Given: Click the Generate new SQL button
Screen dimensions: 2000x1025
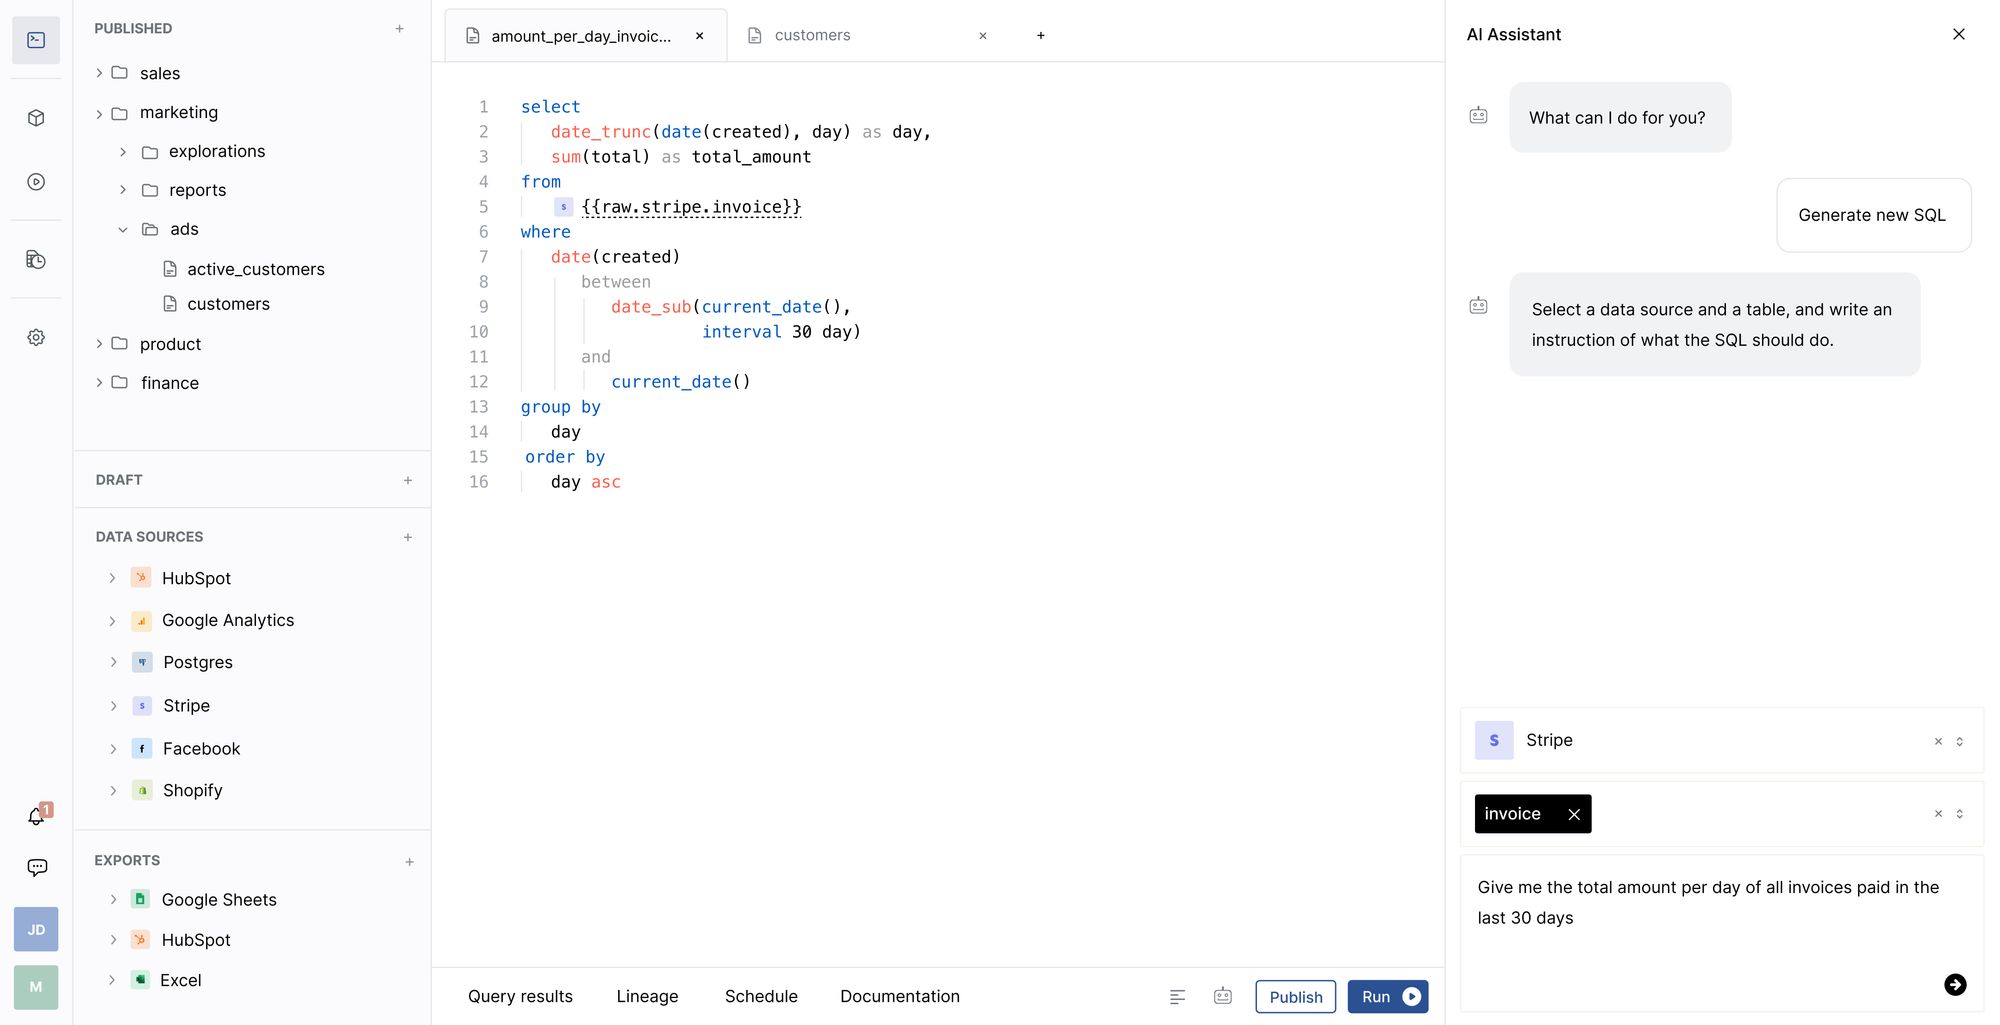Looking at the screenshot, I should pos(1873,215).
